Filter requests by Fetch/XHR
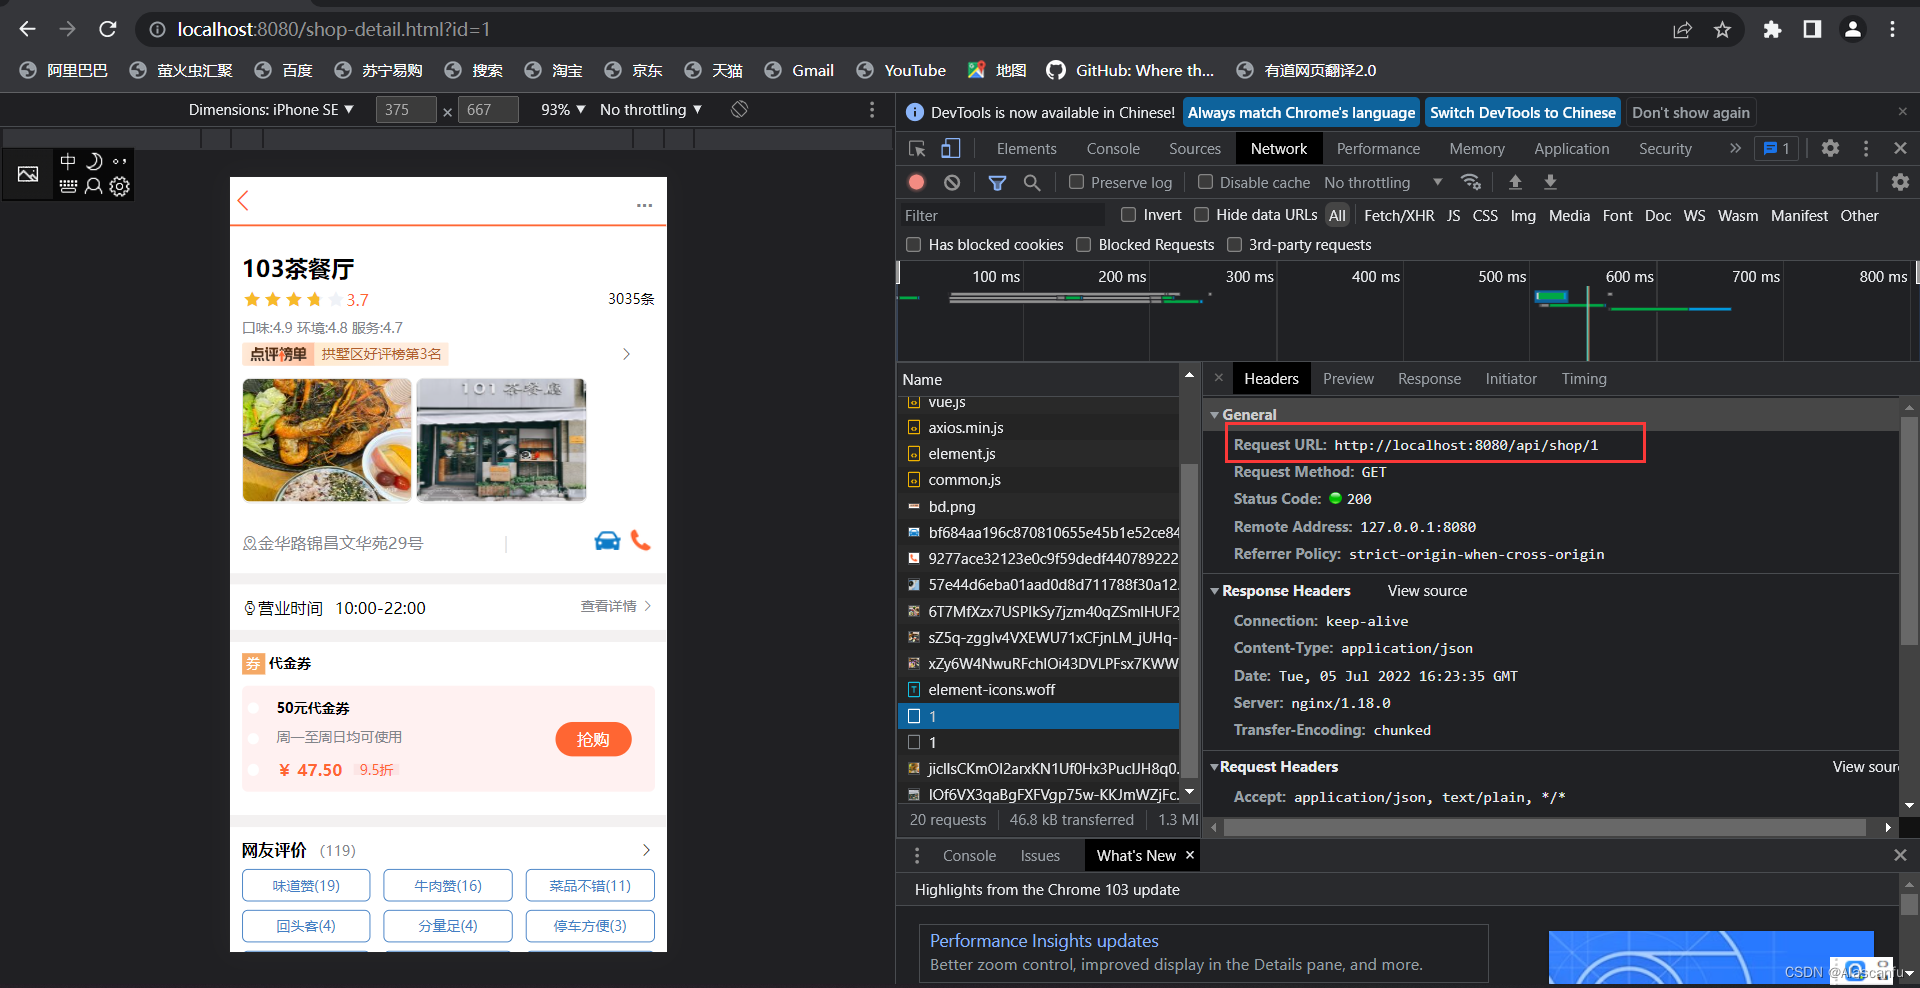The image size is (1920, 988). [1398, 215]
